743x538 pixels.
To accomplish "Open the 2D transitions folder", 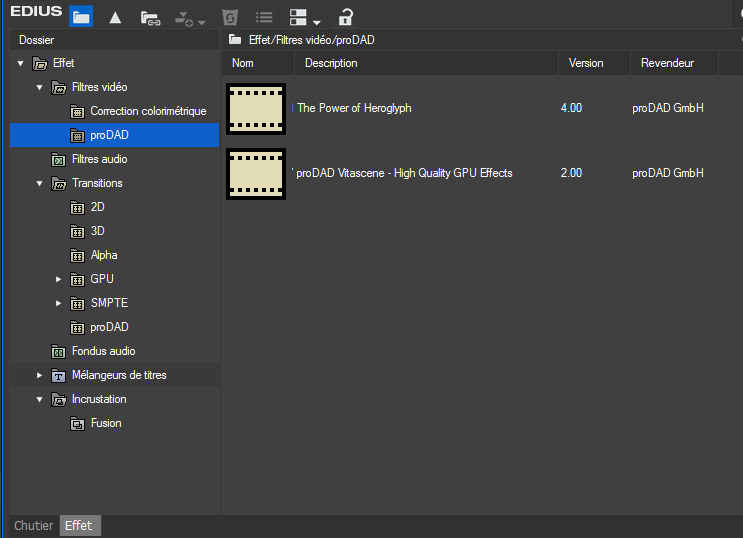I will [97, 207].
